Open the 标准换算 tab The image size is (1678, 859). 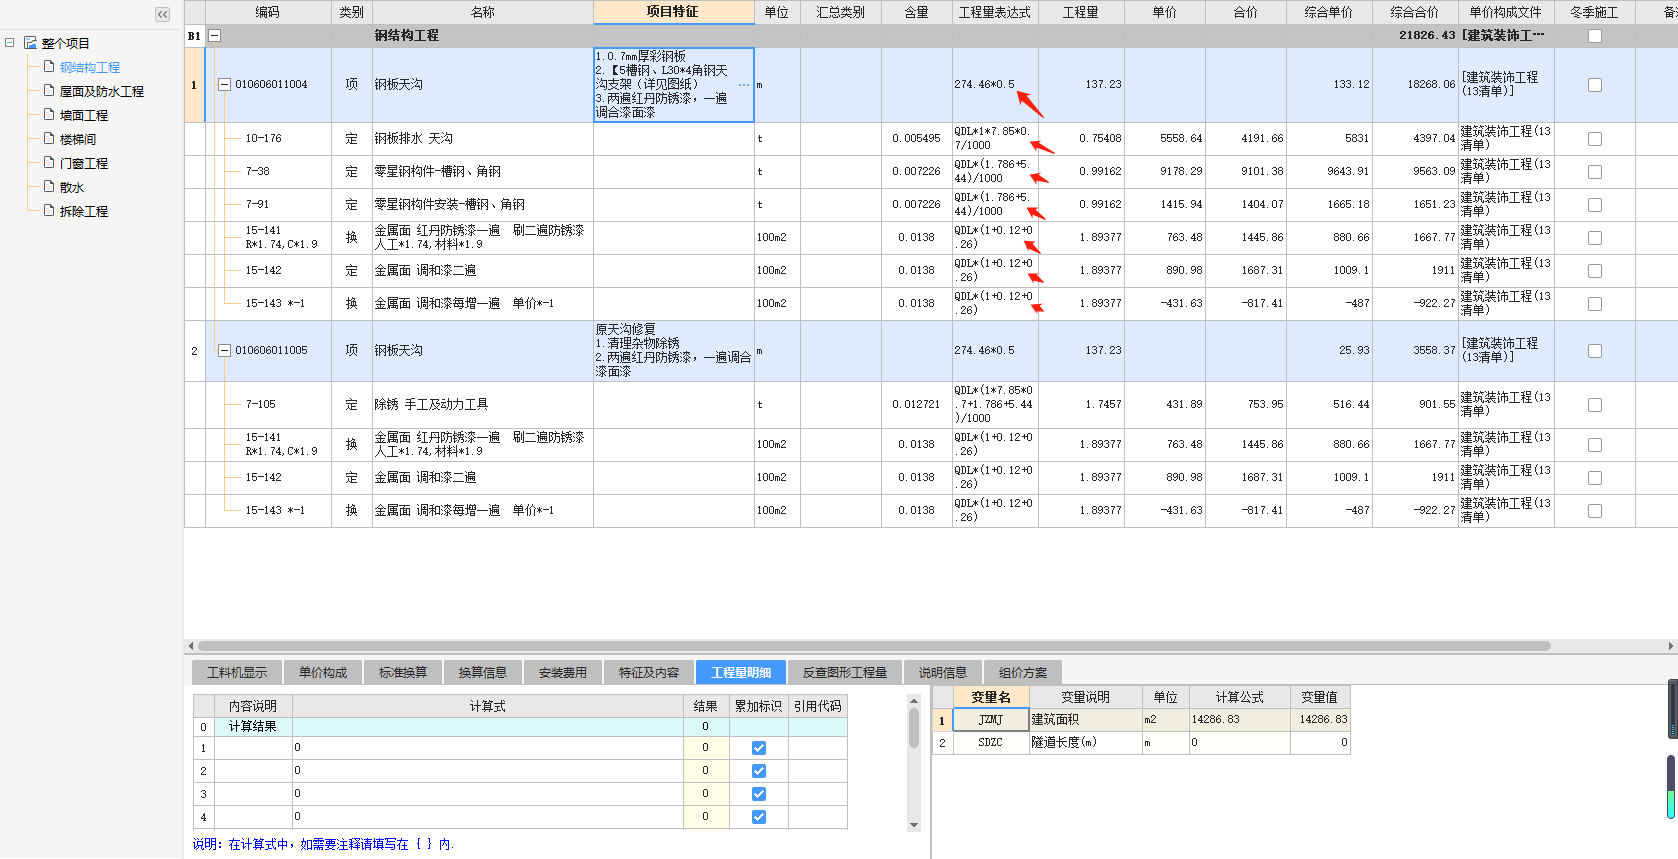coord(403,672)
